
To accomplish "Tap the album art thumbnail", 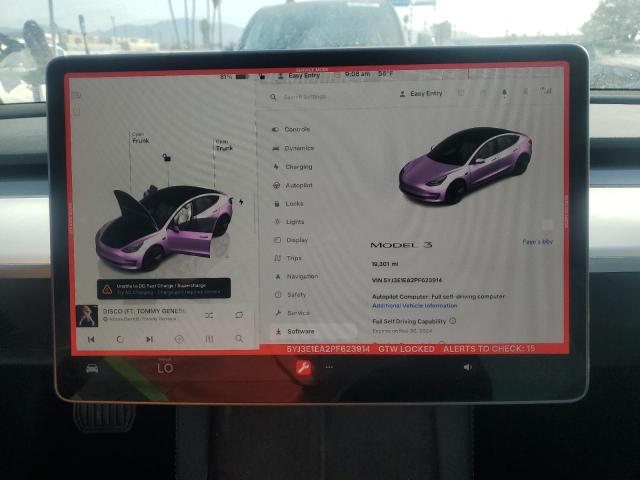I will coord(87,316).
